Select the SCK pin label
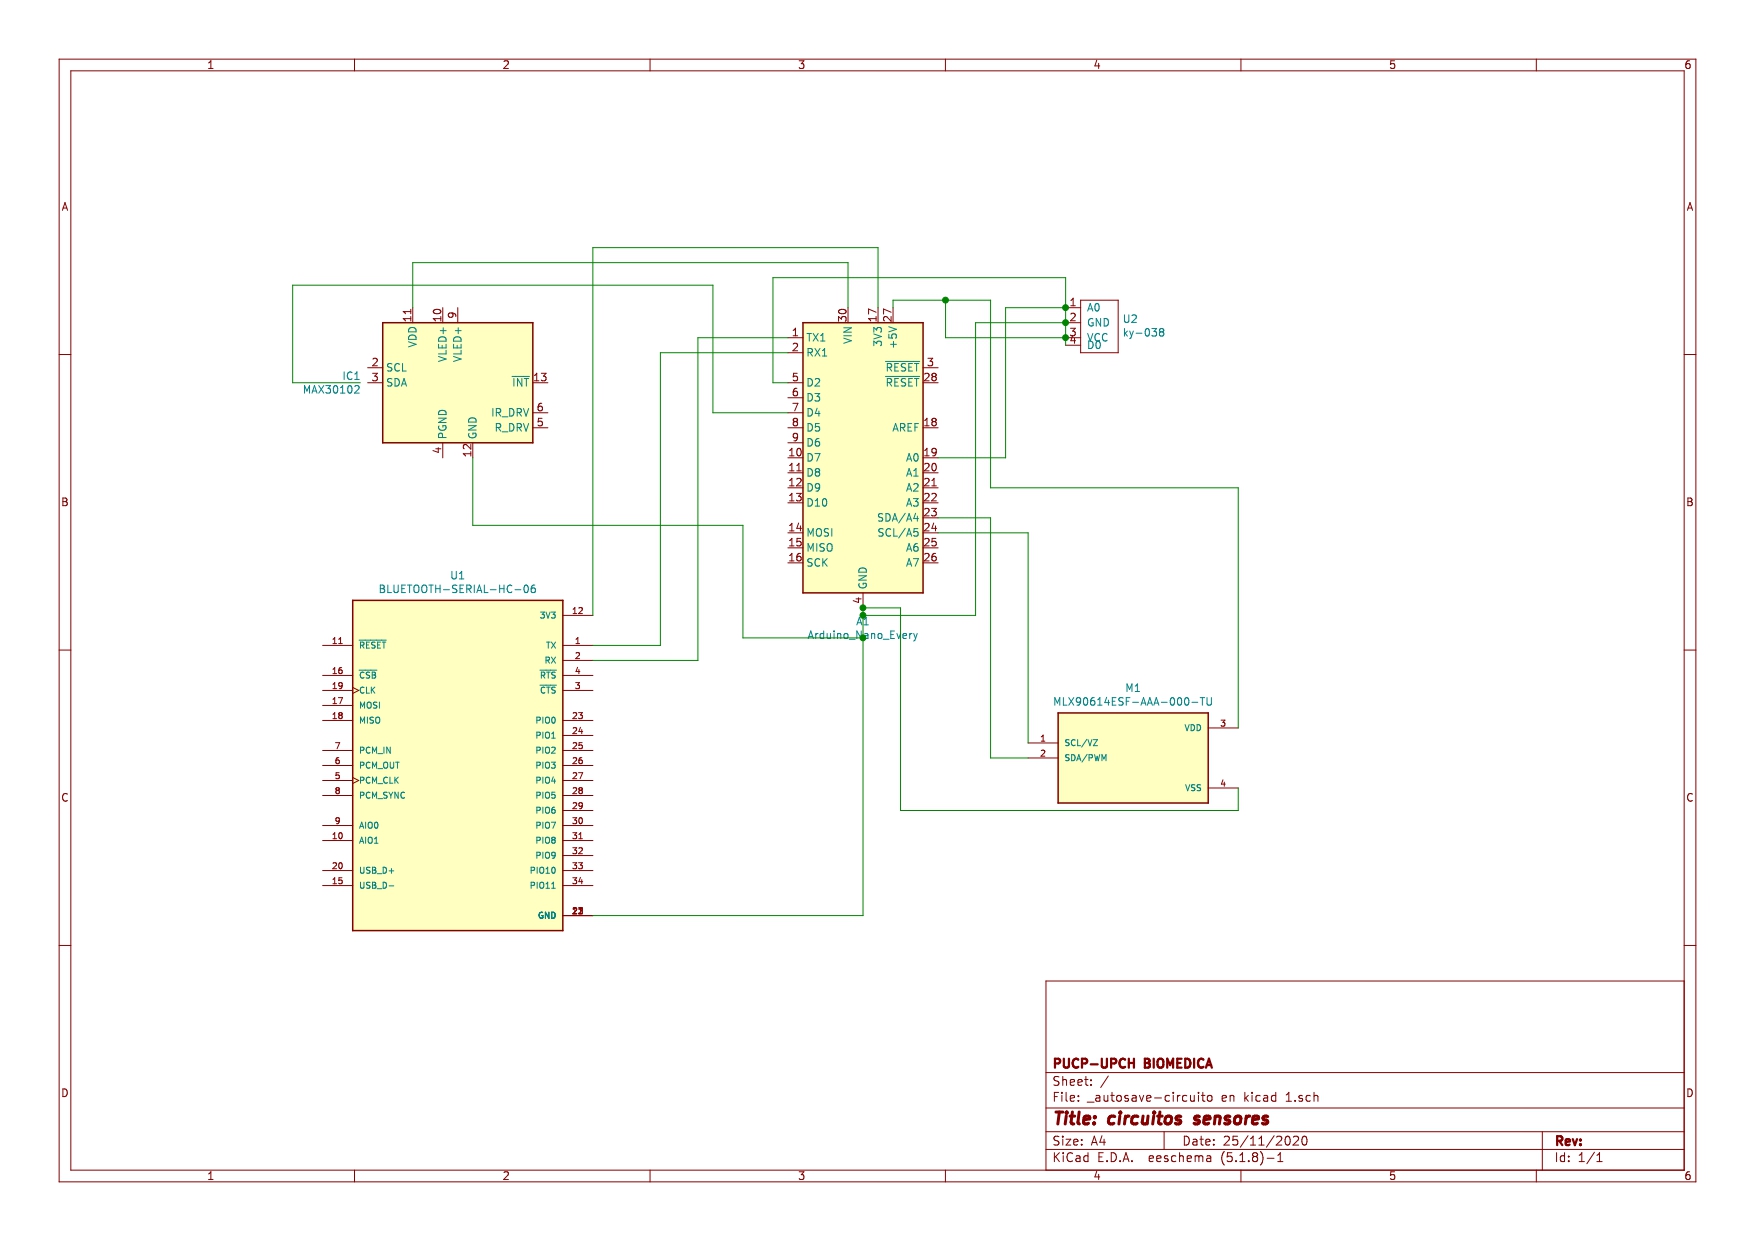1755x1241 pixels. pyautogui.click(x=817, y=563)
